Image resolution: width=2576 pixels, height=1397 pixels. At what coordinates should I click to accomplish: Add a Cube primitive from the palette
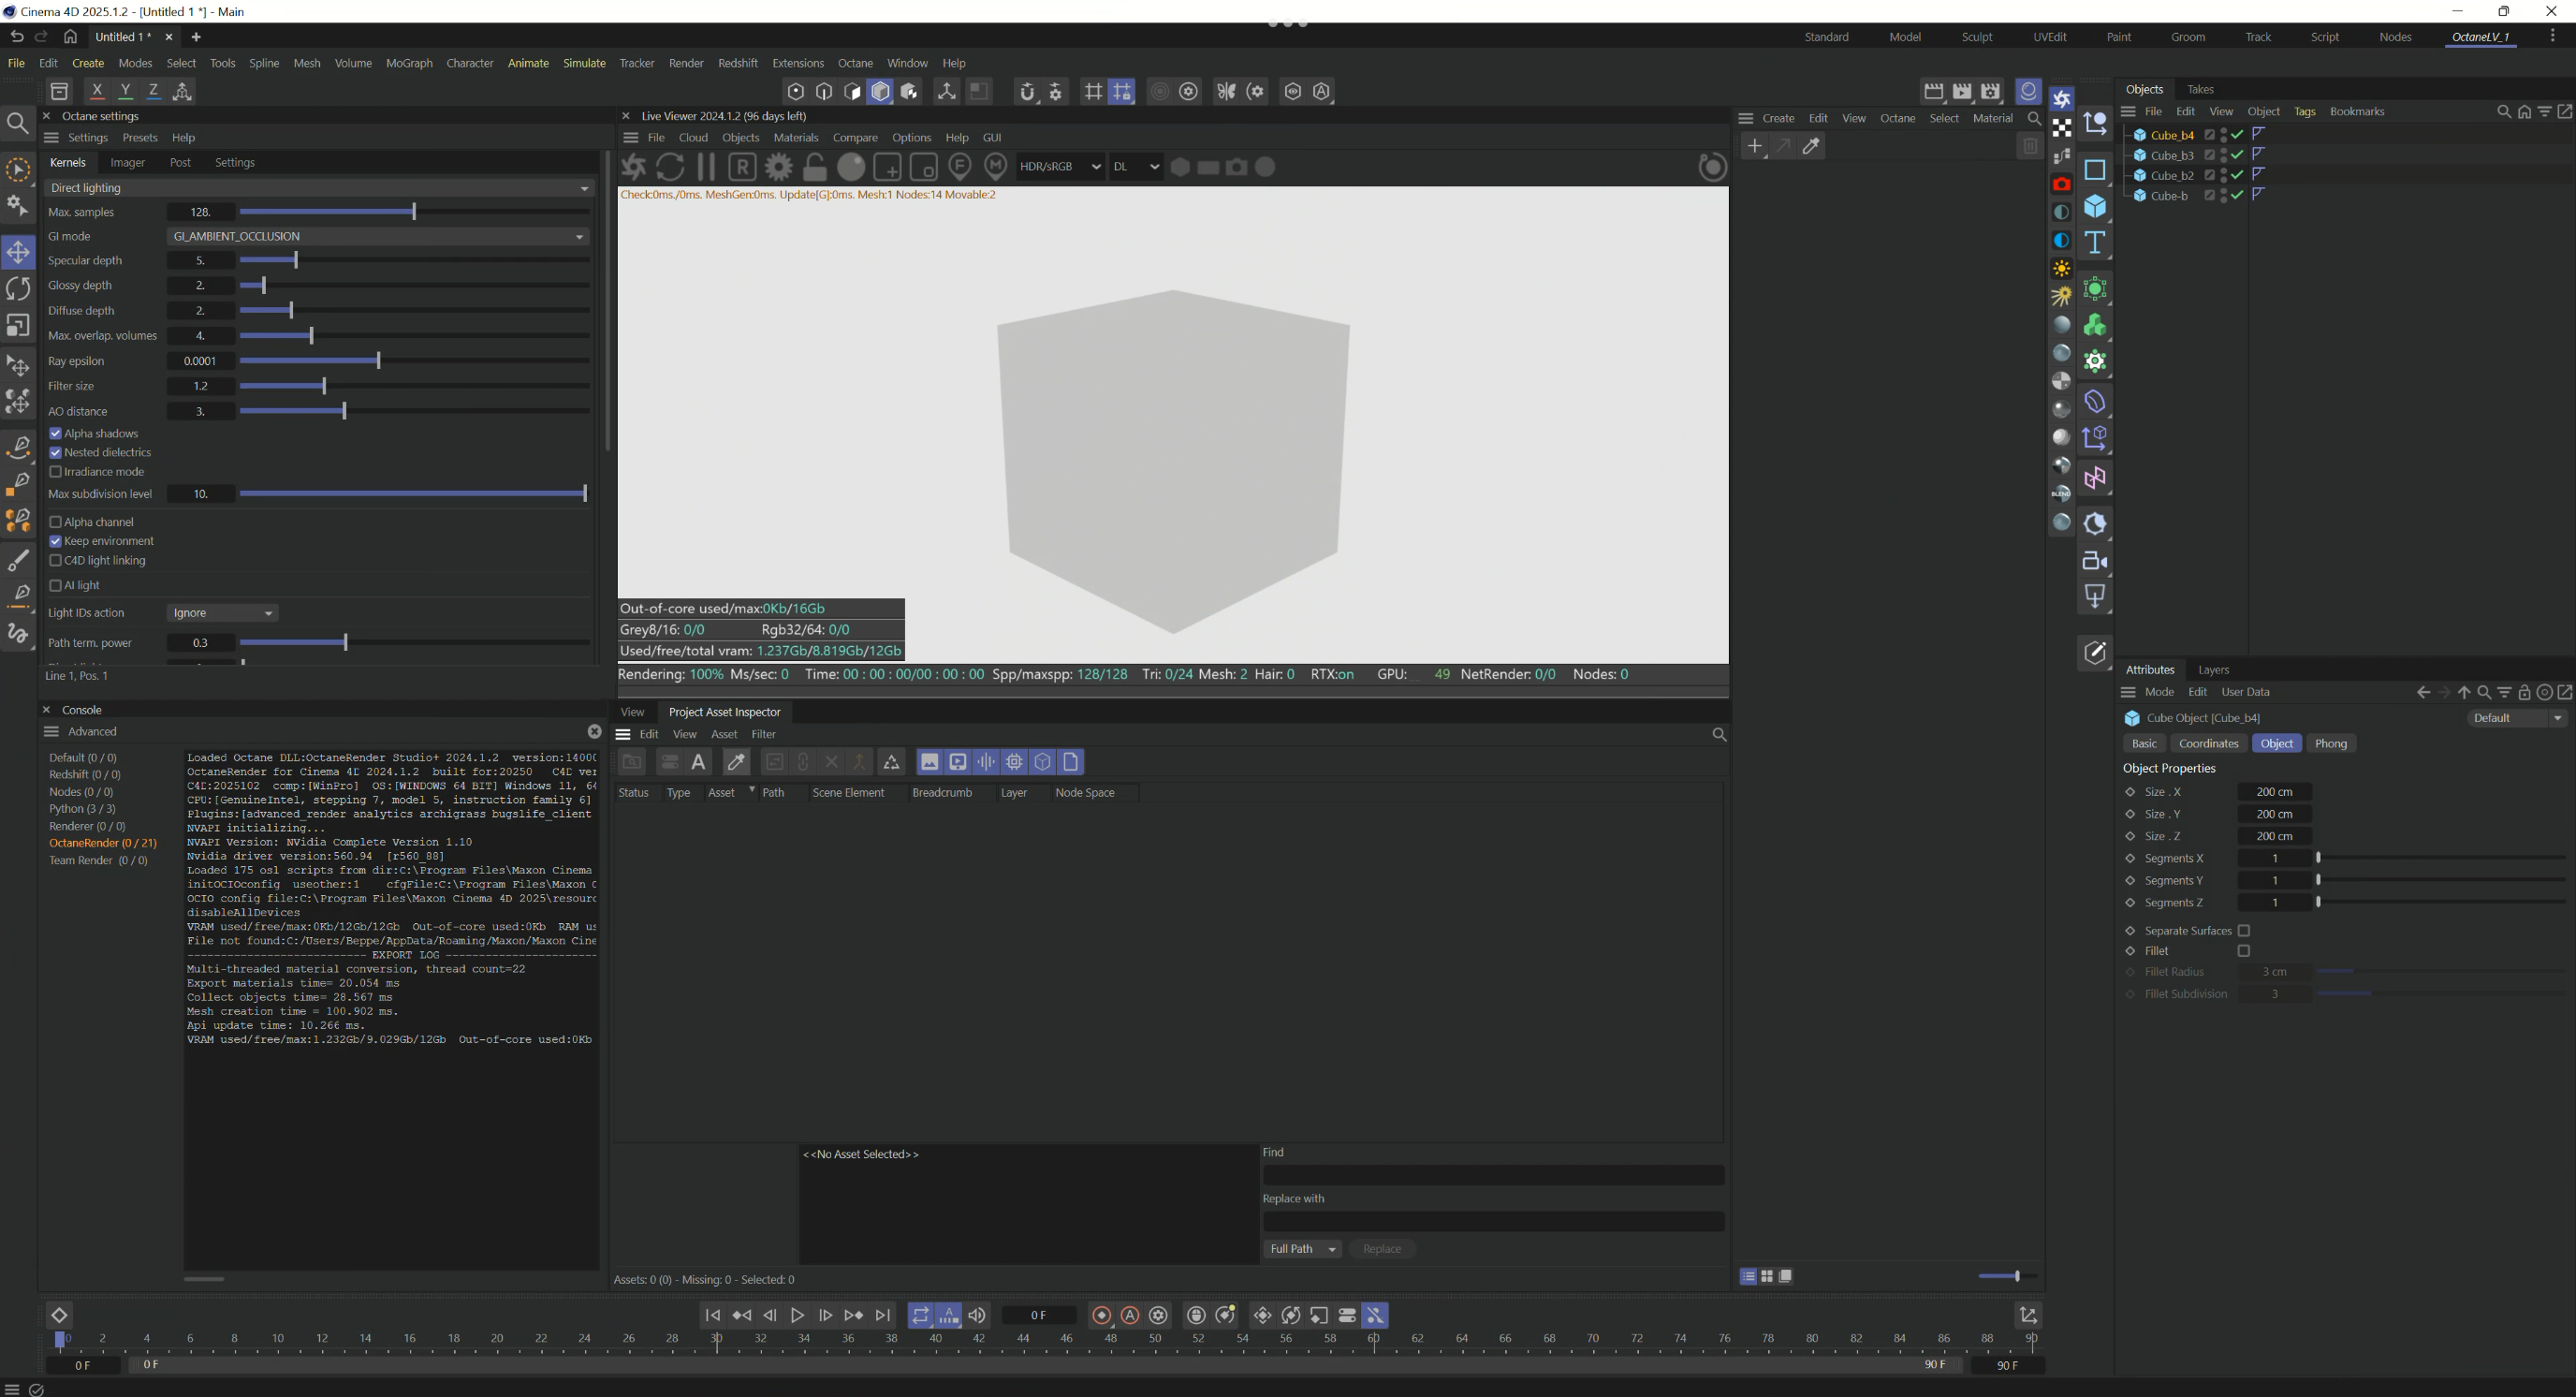point(2095,207)
